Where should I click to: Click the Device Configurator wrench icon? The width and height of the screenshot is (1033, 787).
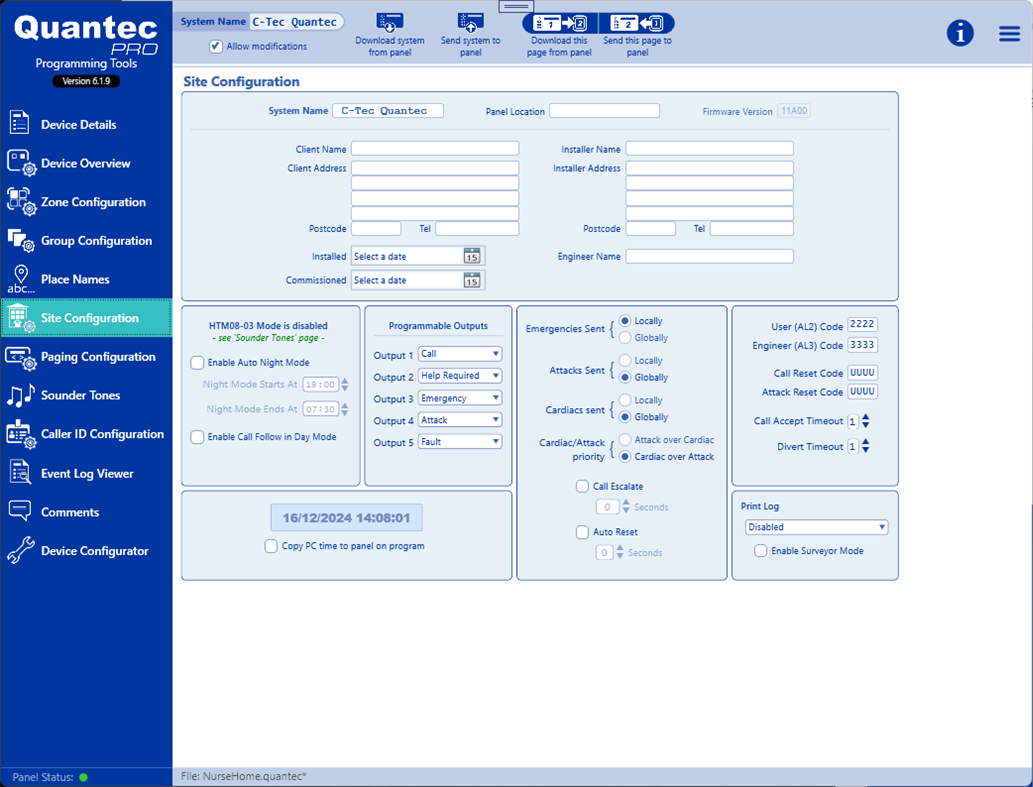pos(20,550)
